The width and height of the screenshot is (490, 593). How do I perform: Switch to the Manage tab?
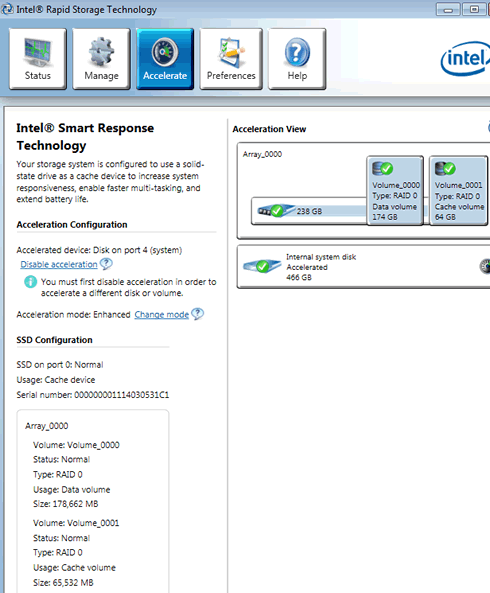point(101,59)
